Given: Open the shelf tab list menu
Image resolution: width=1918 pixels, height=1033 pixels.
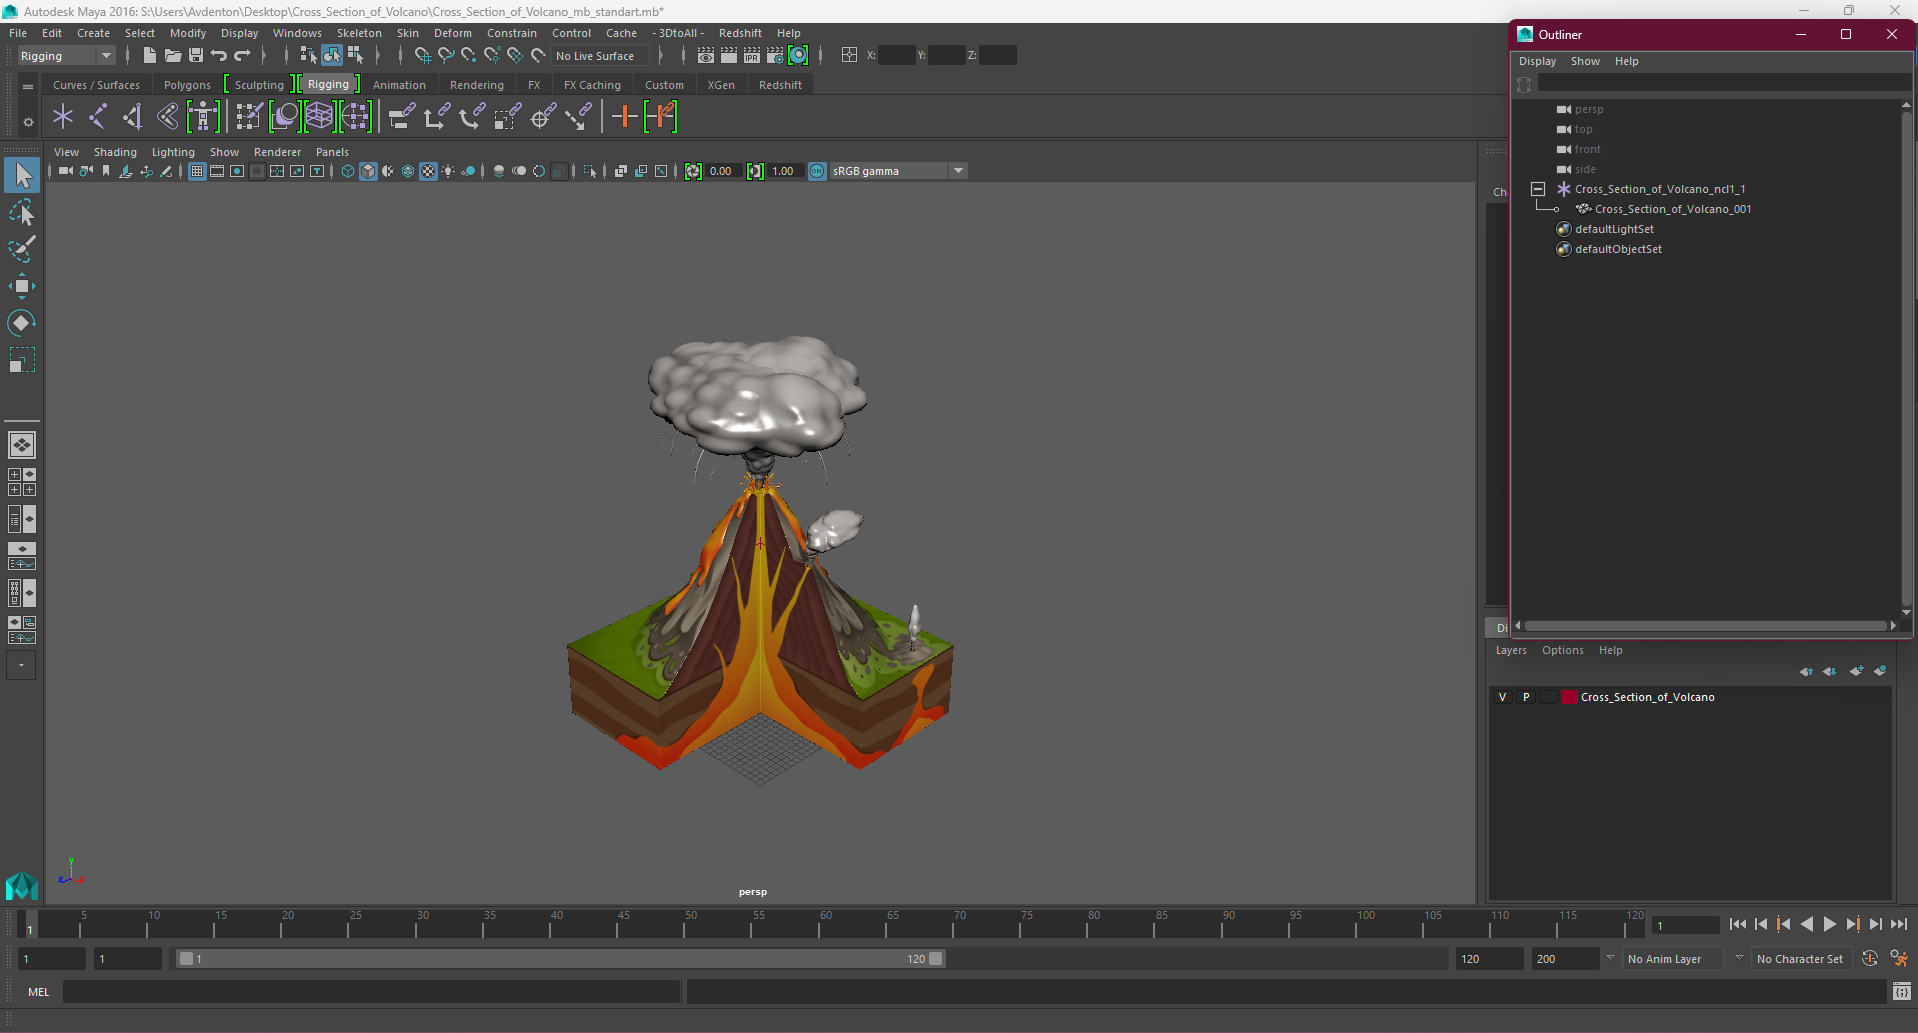Looking at the screenshot, I should tap(28, 87).
